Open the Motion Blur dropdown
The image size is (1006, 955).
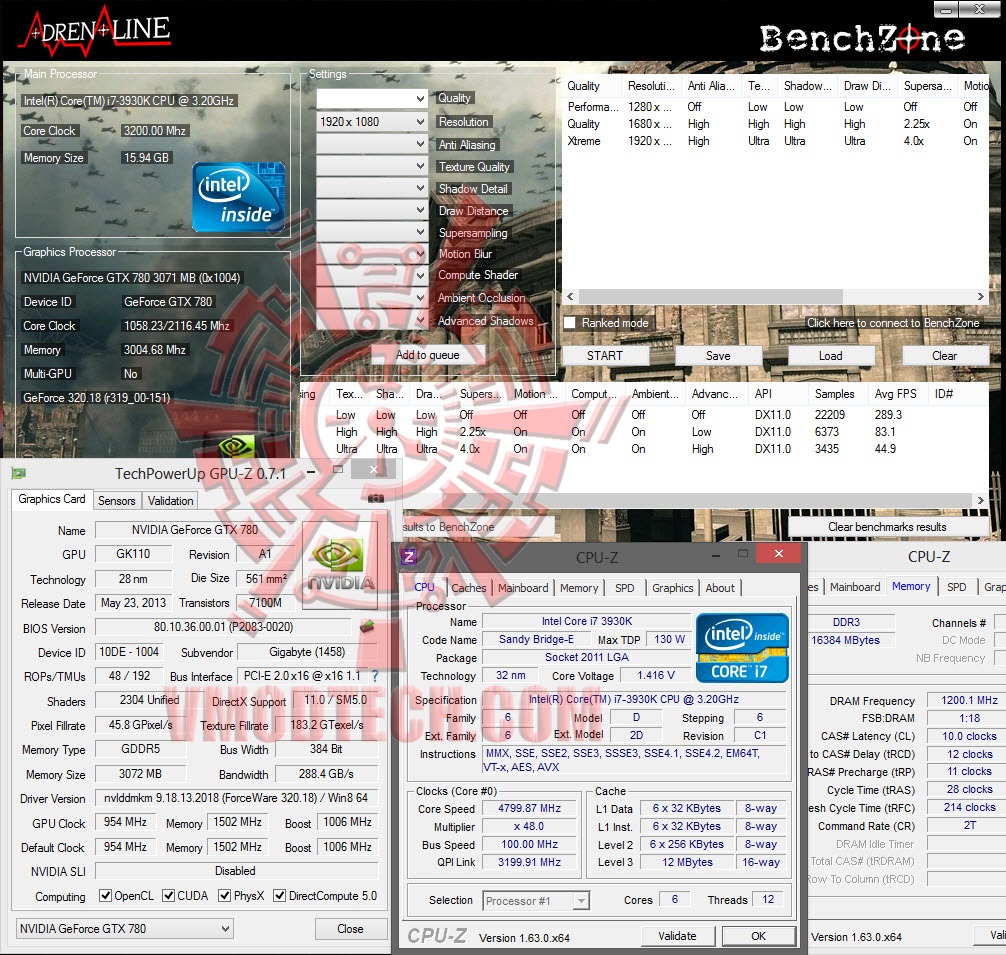[x=372, y=253]
